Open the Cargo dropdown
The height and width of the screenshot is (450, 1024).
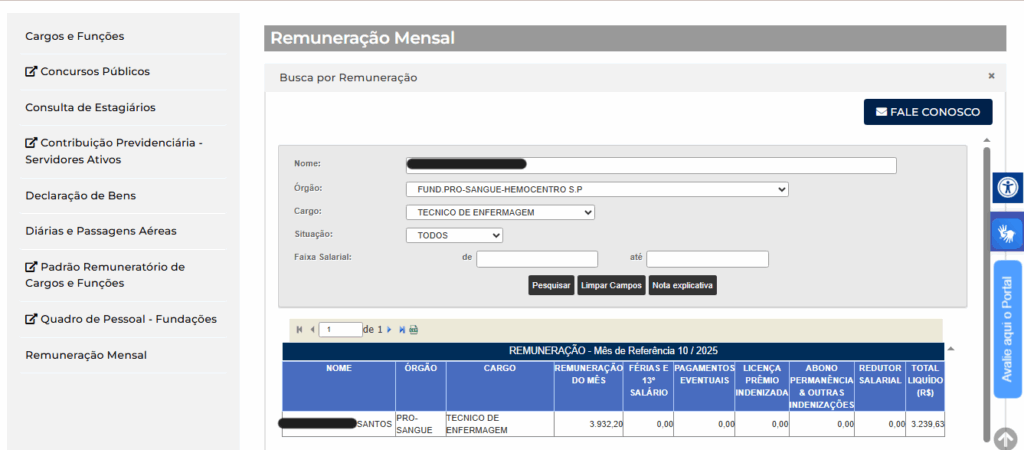click(500, 212)
